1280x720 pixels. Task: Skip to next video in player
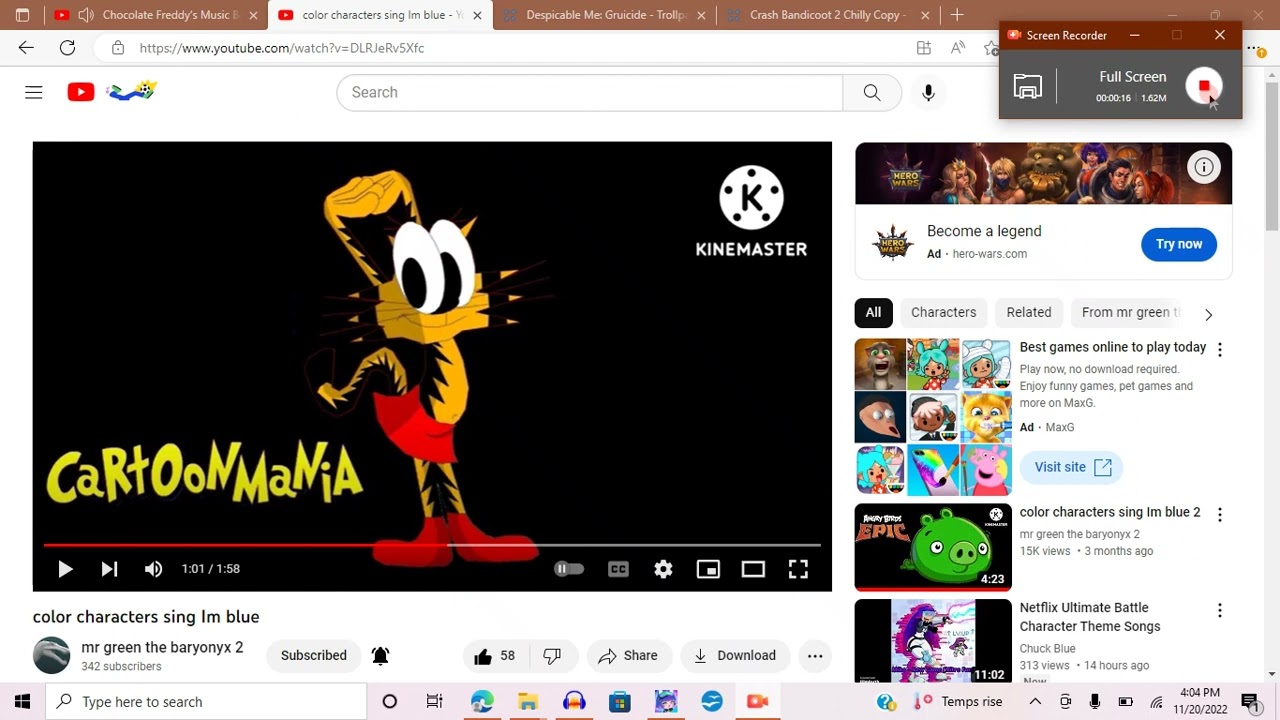click(x=109, y=569)
